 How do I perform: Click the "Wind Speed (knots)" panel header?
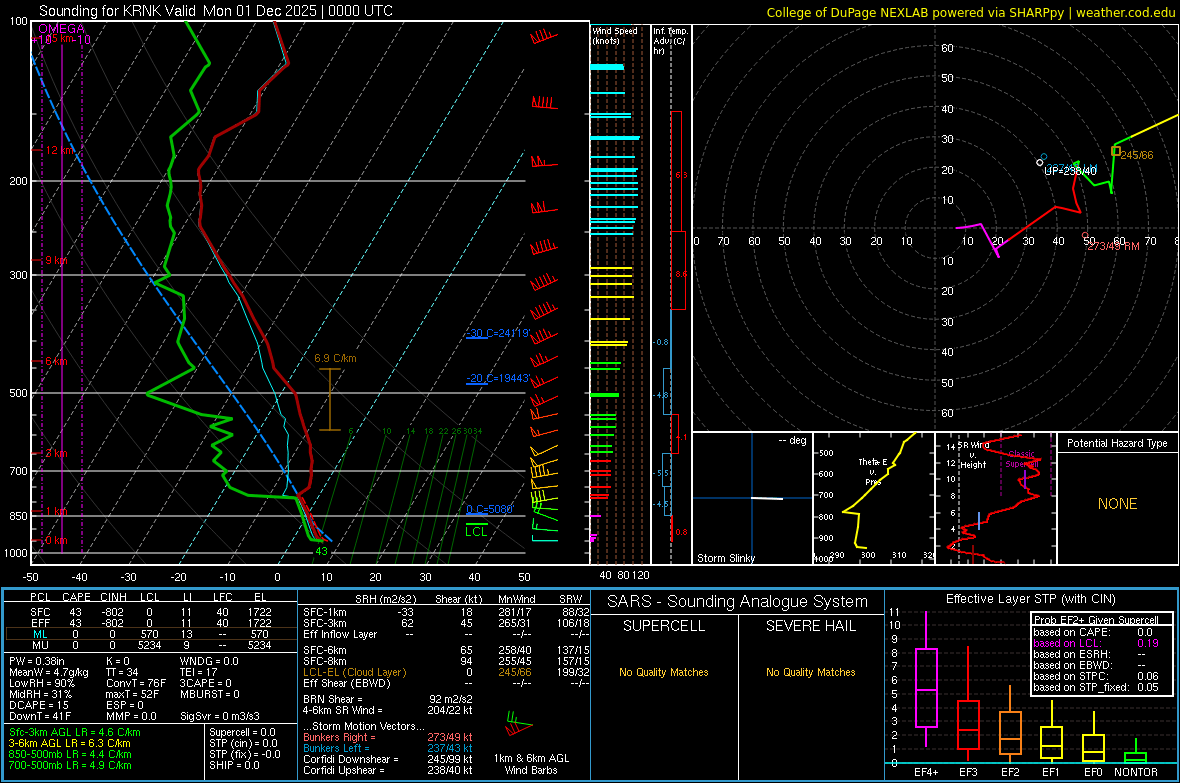[x=614, y=35]
